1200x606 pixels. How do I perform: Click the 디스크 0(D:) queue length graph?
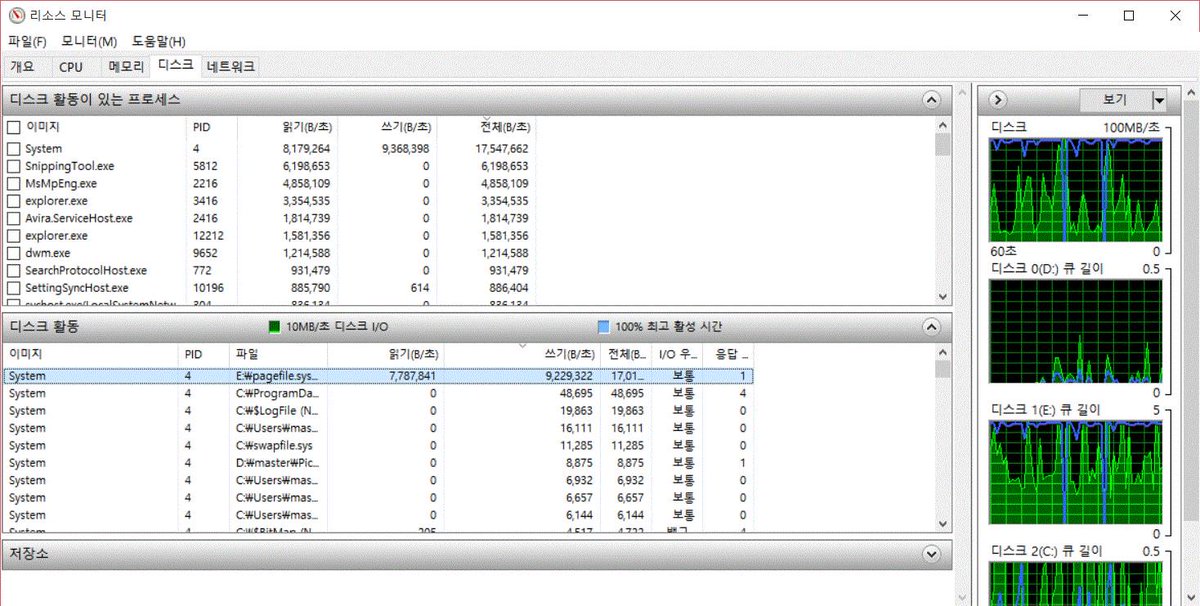click(1076, 332)
